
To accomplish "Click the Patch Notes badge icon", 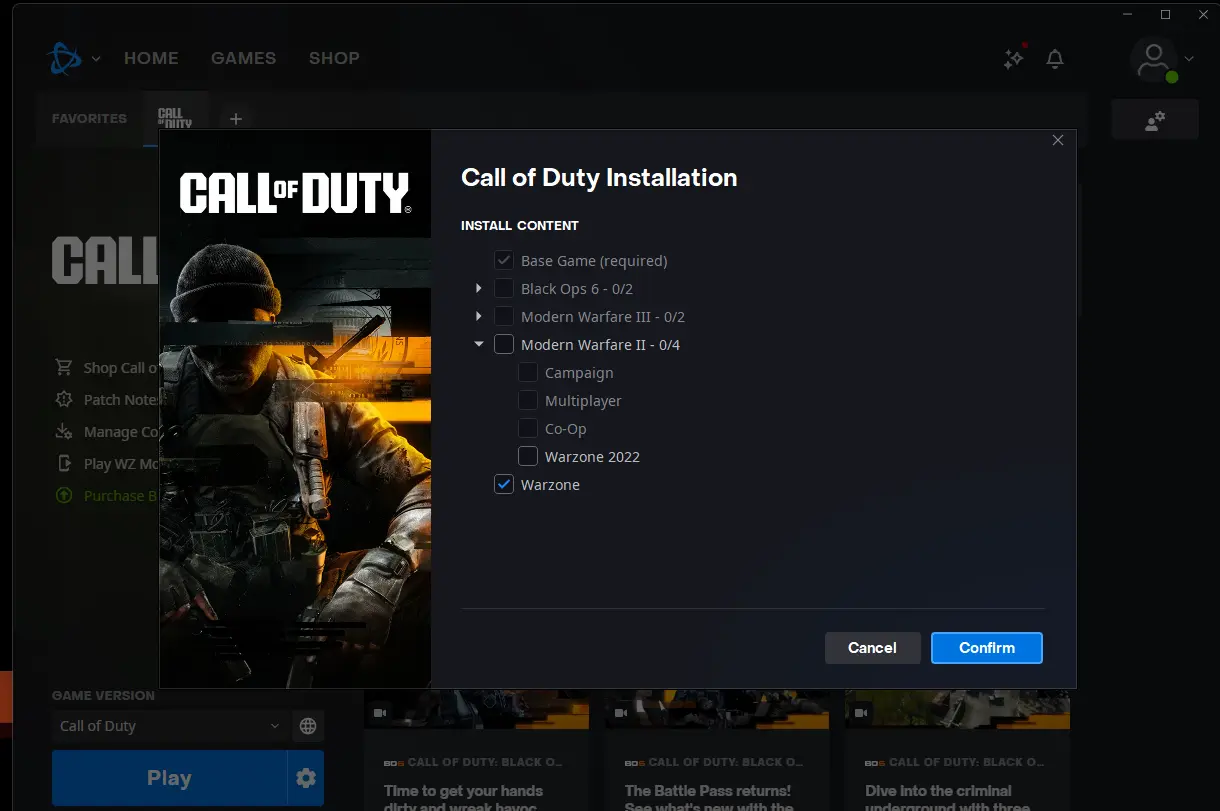I will click(x=64, y=399).
